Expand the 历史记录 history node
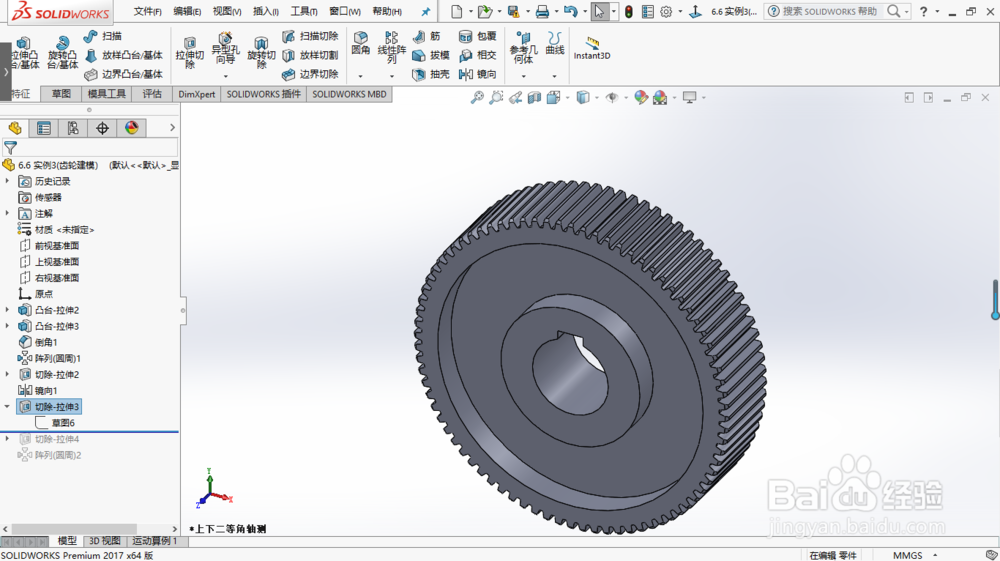 click(7, 181)
